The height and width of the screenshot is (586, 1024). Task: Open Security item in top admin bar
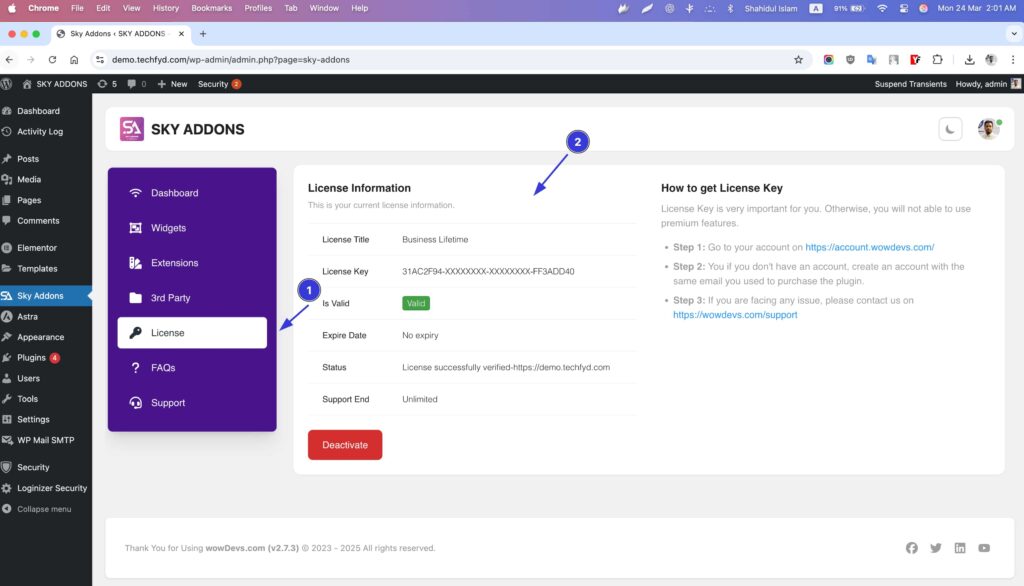point(219,84)
